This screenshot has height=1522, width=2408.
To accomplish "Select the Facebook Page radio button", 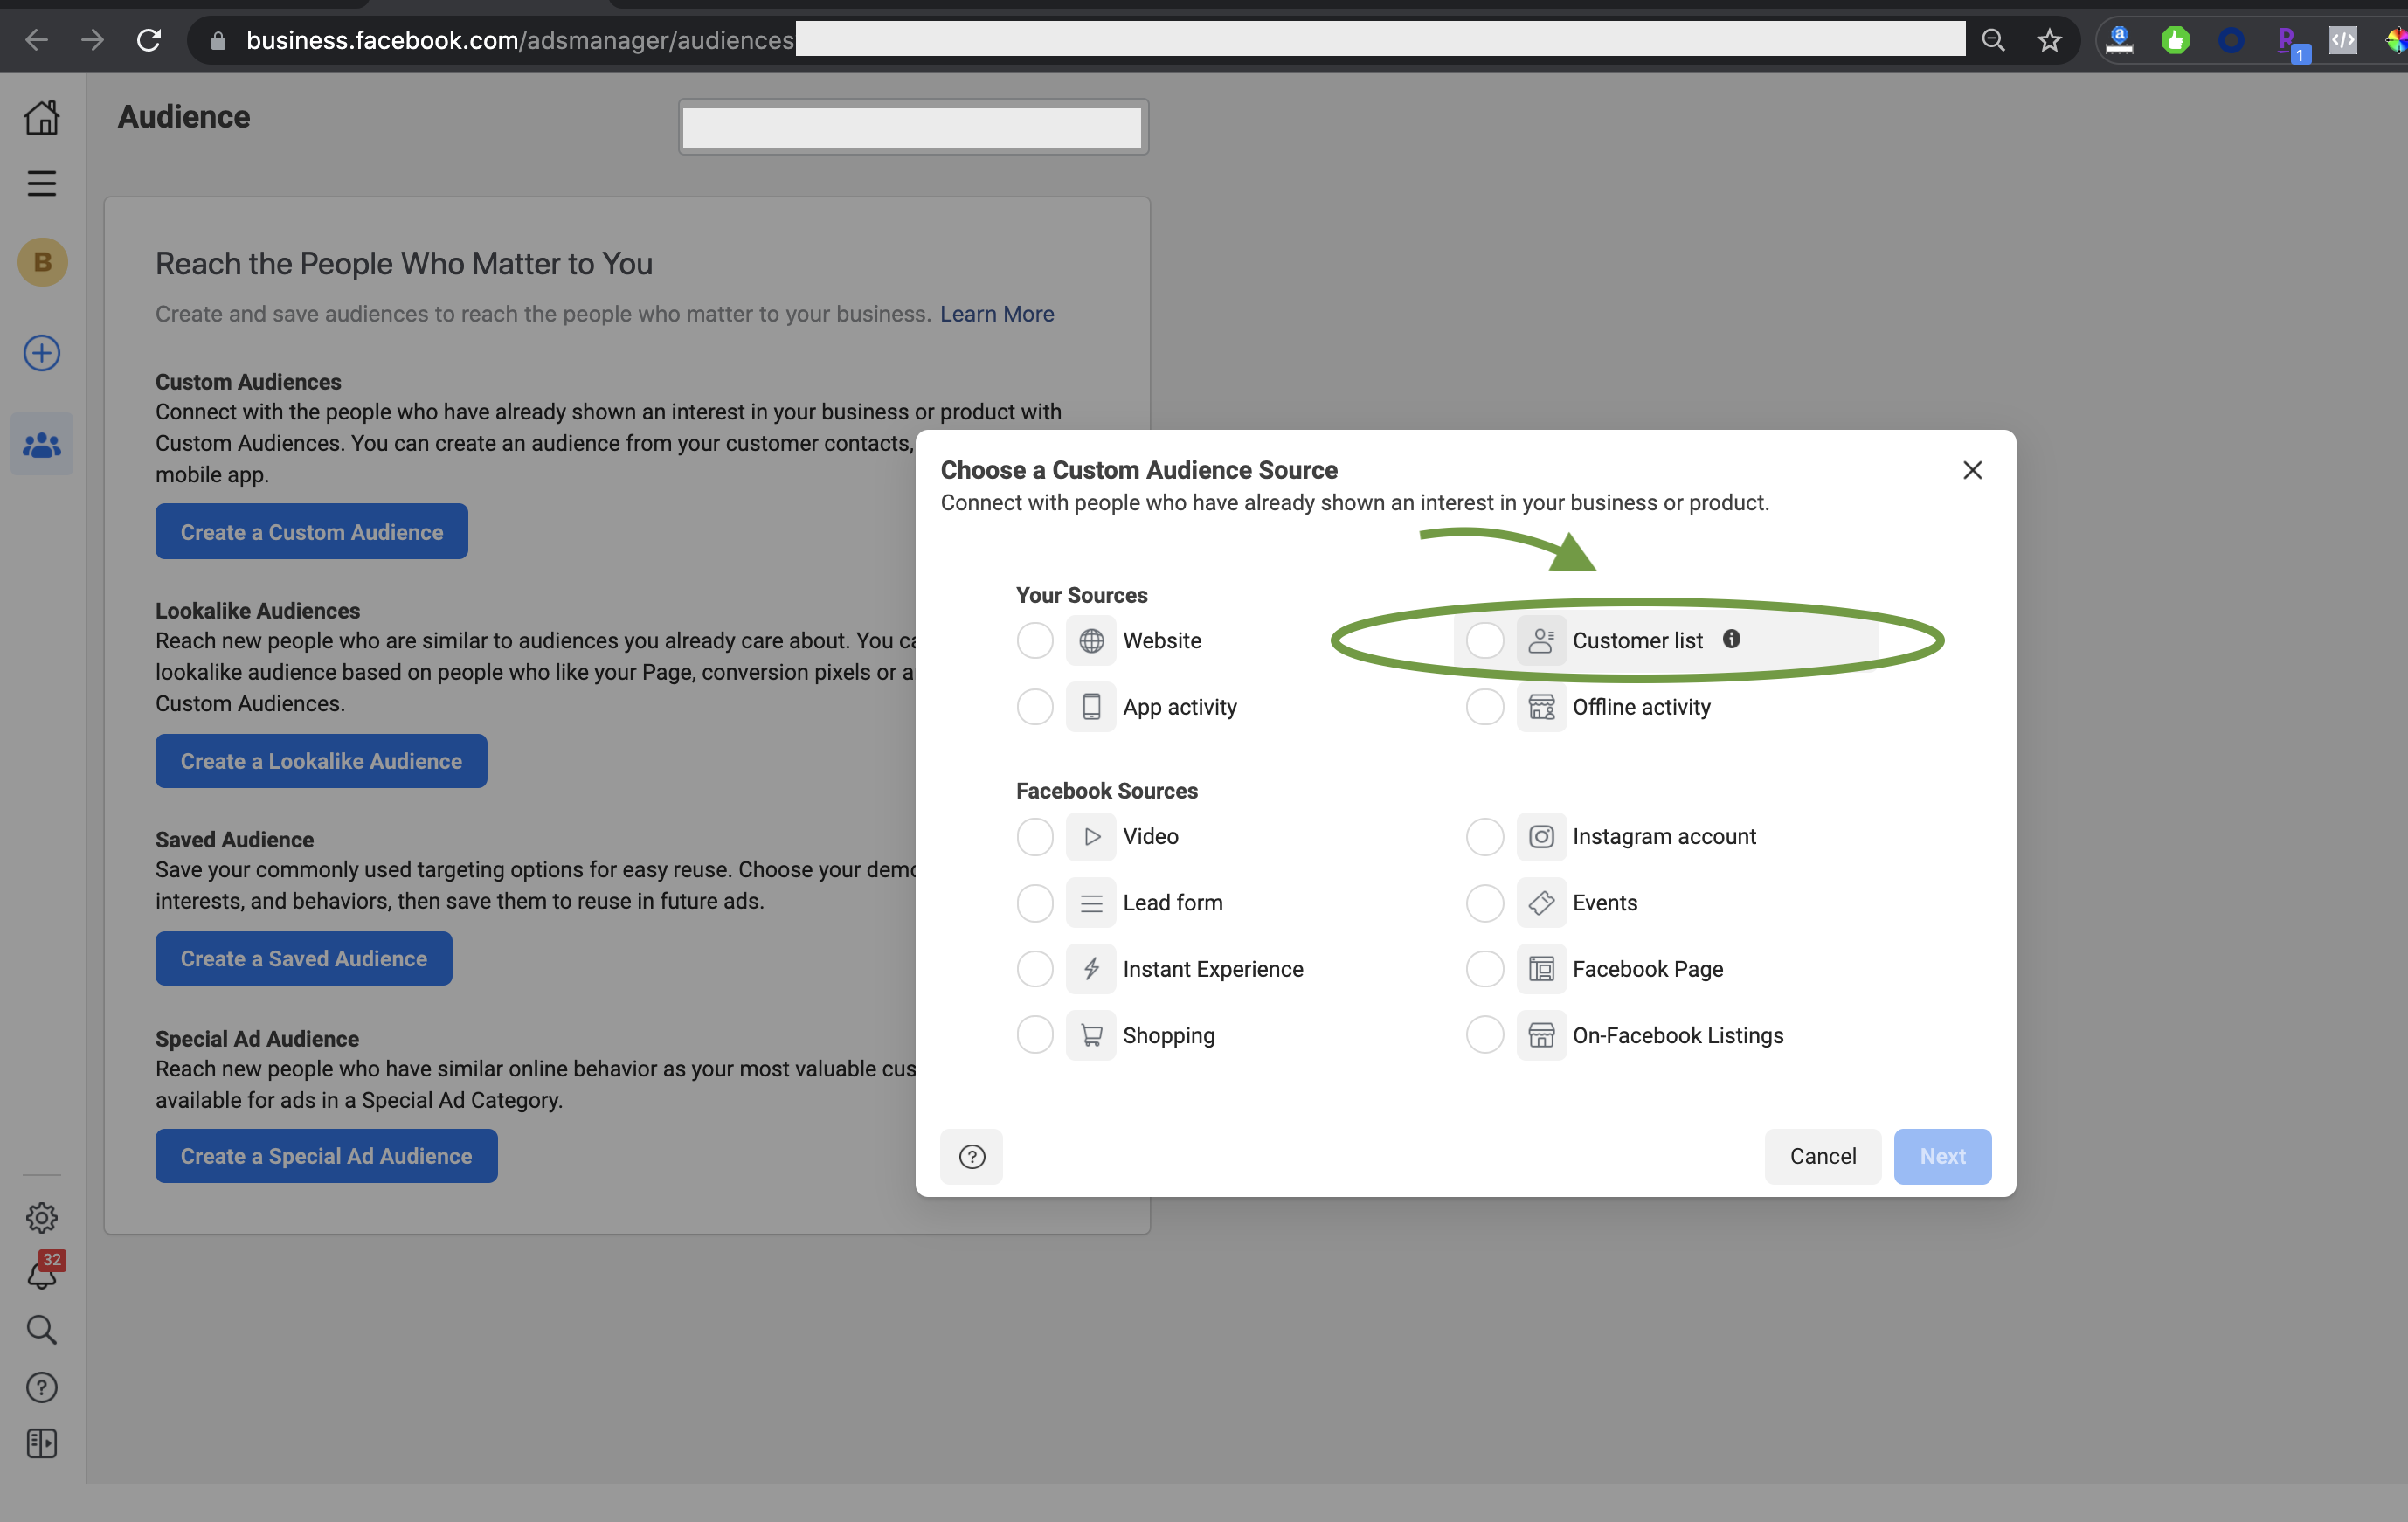I will (1485, 969).
